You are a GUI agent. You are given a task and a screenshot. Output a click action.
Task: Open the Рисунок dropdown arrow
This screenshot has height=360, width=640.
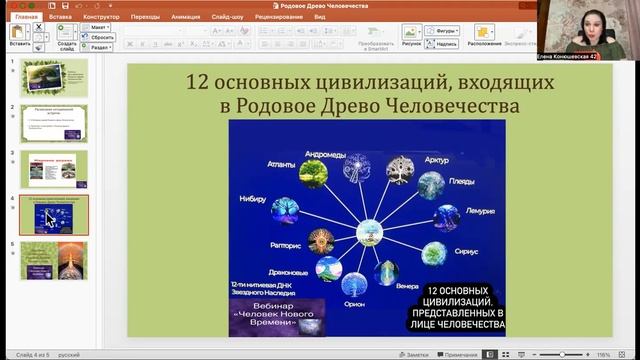pos(420,32)
